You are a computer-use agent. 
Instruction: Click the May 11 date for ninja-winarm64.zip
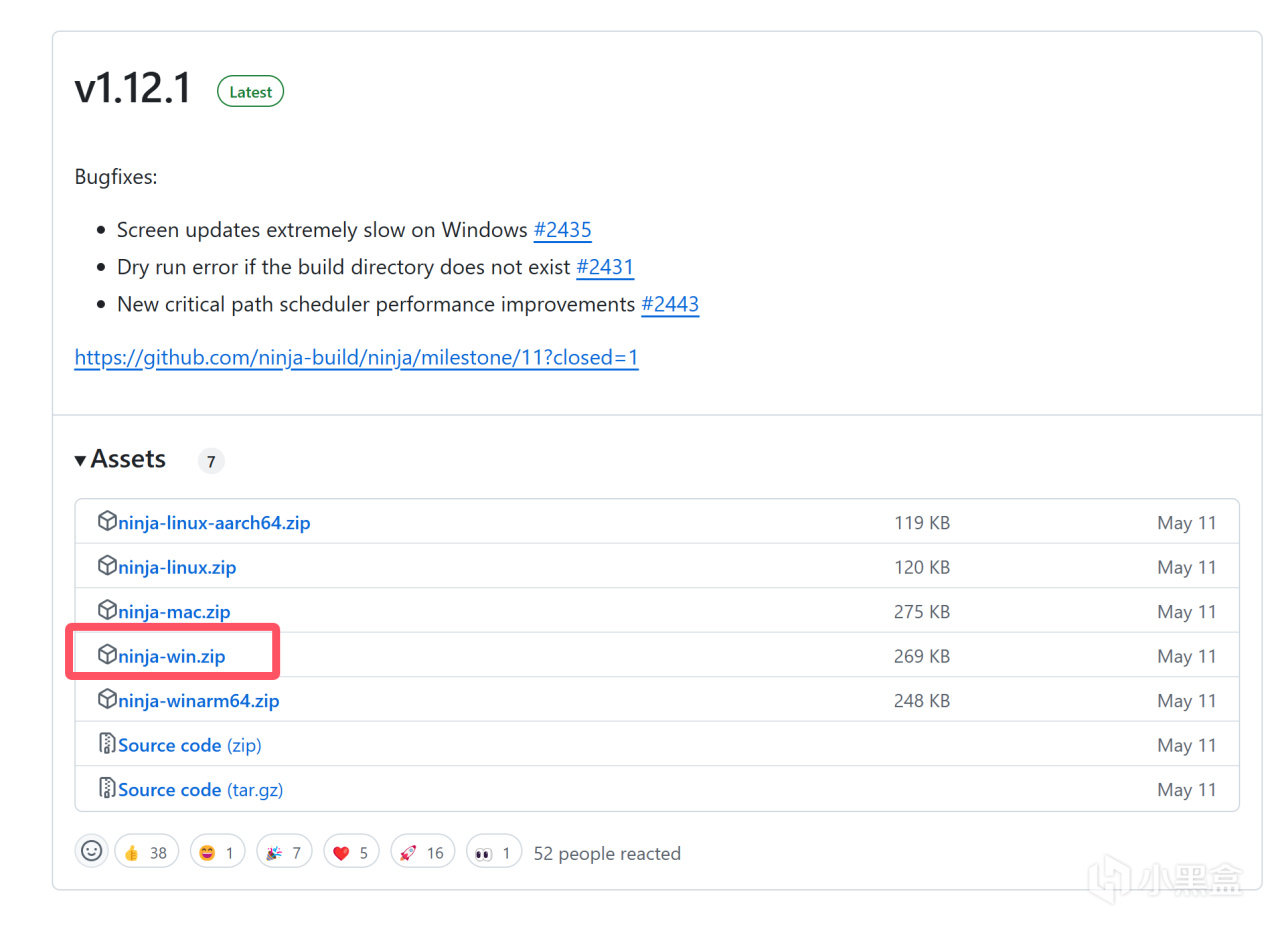1187,701
